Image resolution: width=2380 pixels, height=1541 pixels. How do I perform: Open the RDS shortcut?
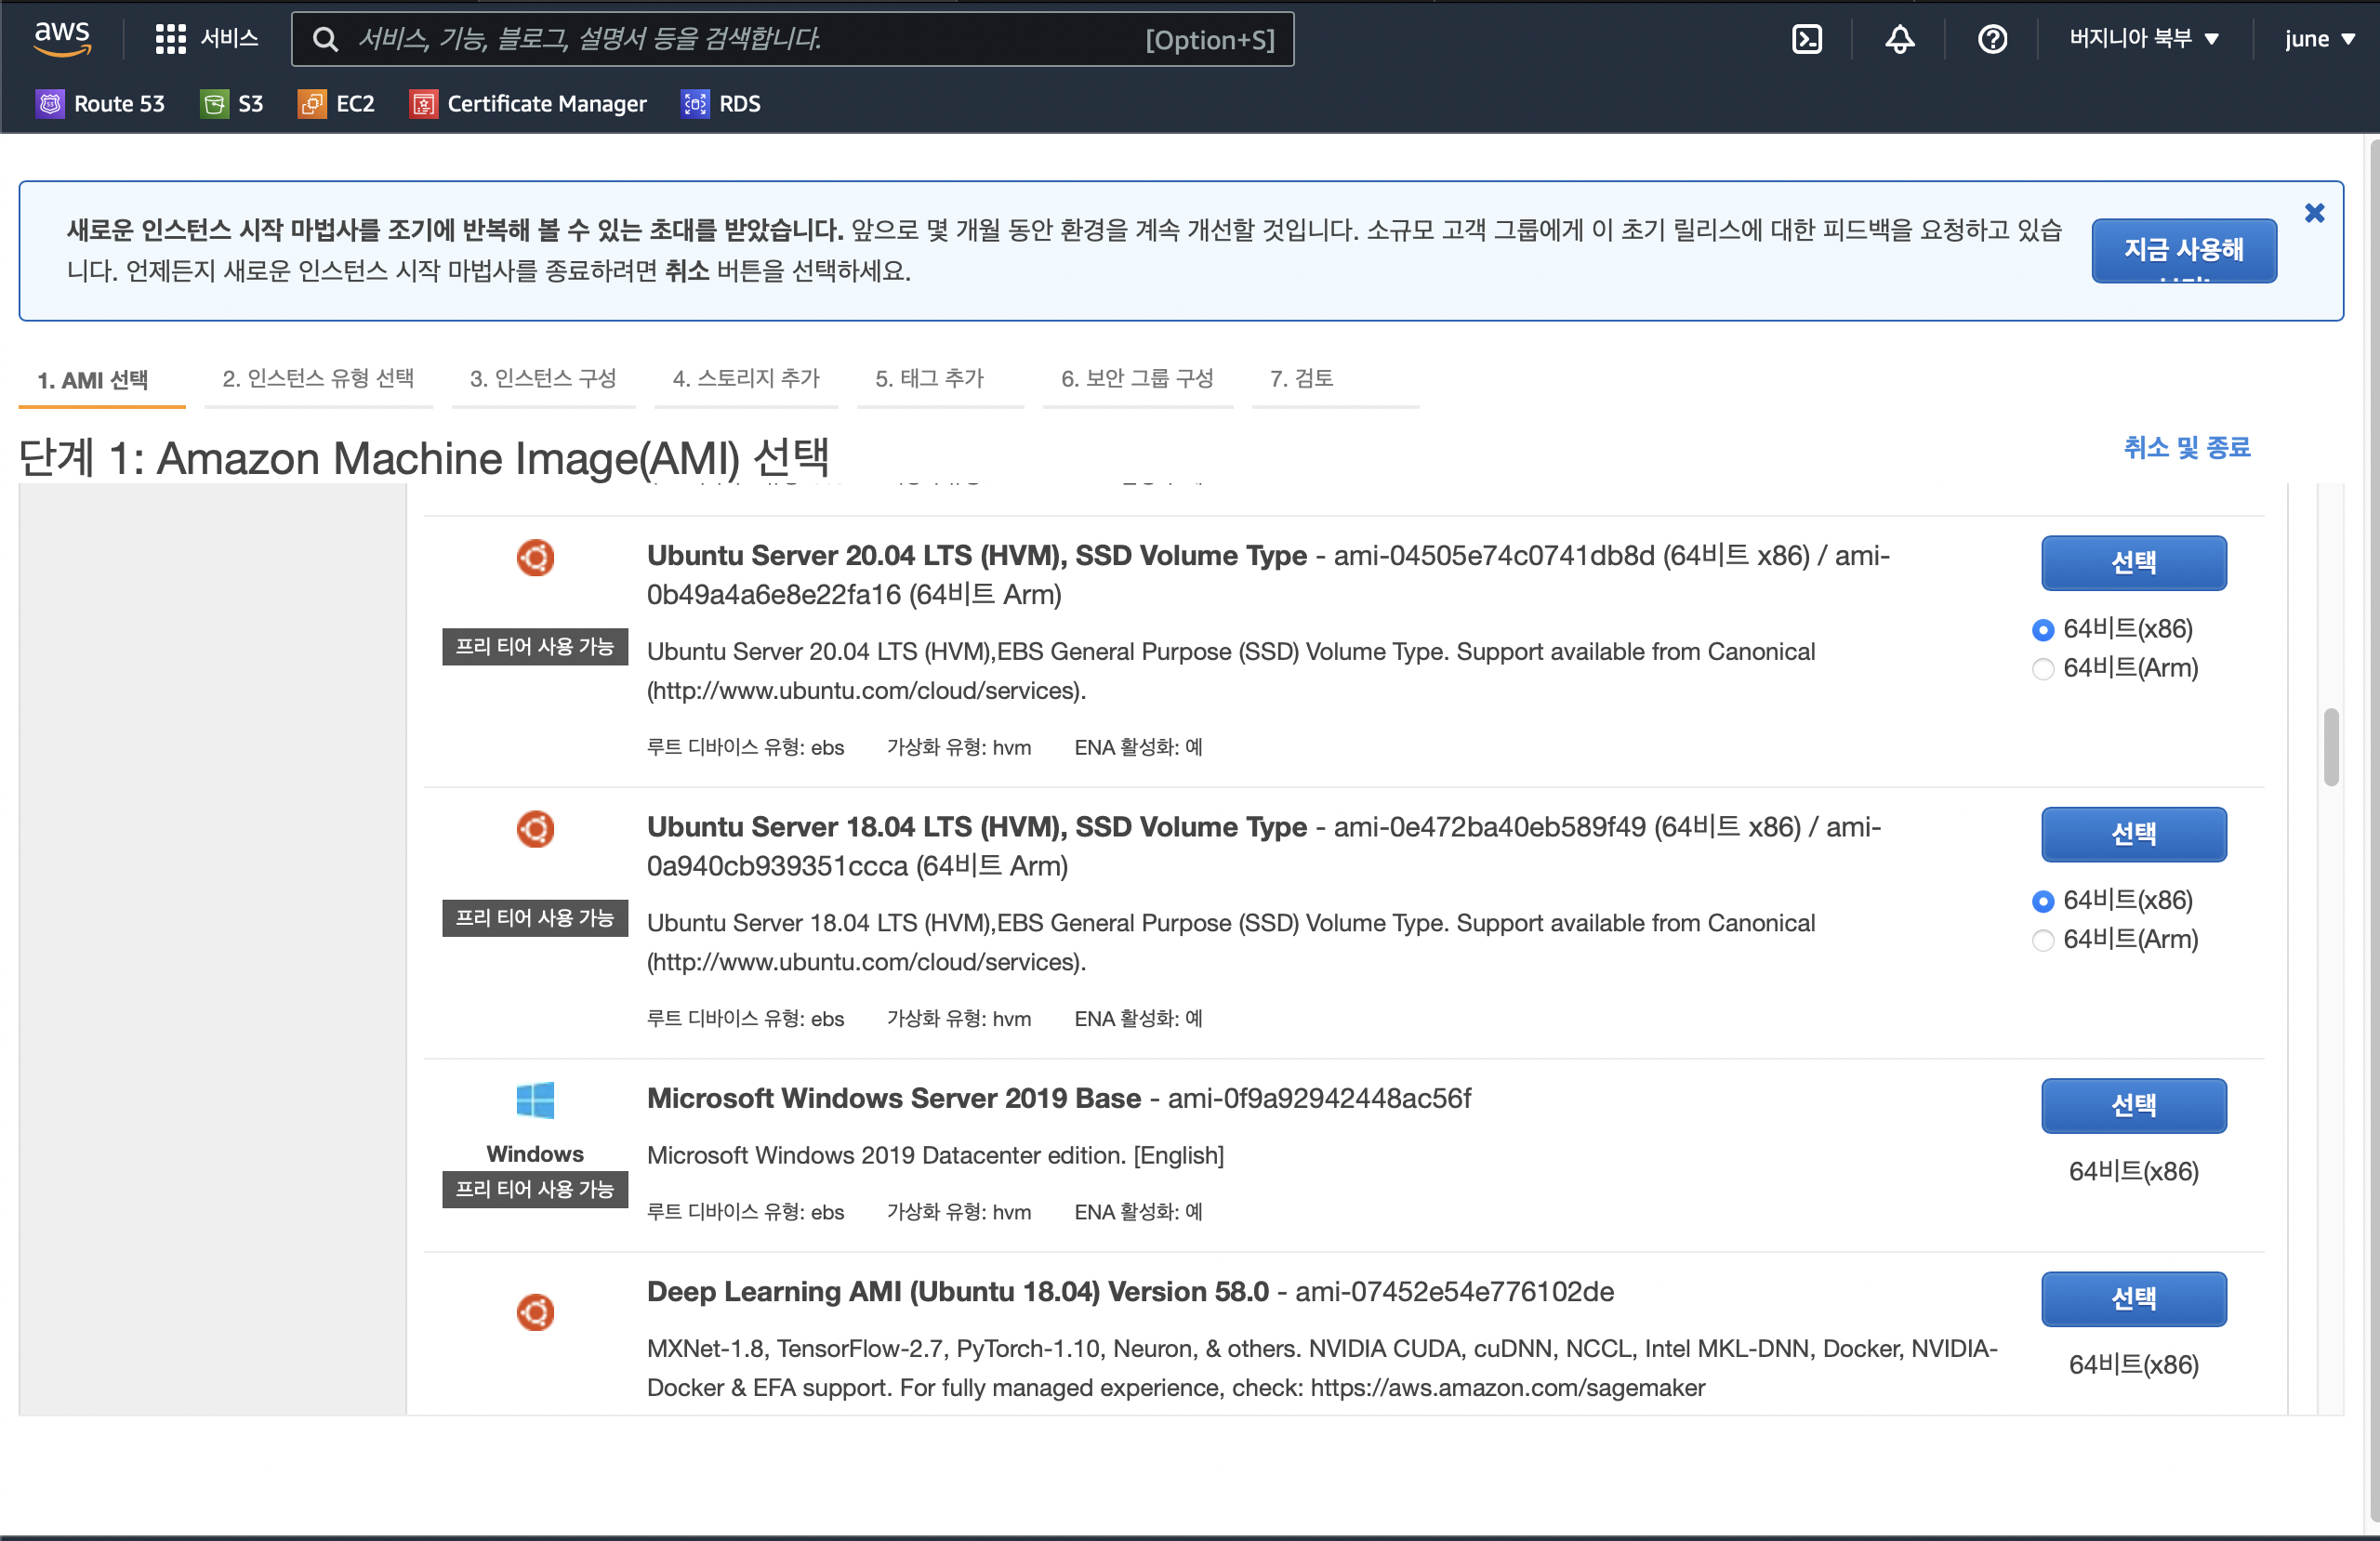(x=721, y=103)
